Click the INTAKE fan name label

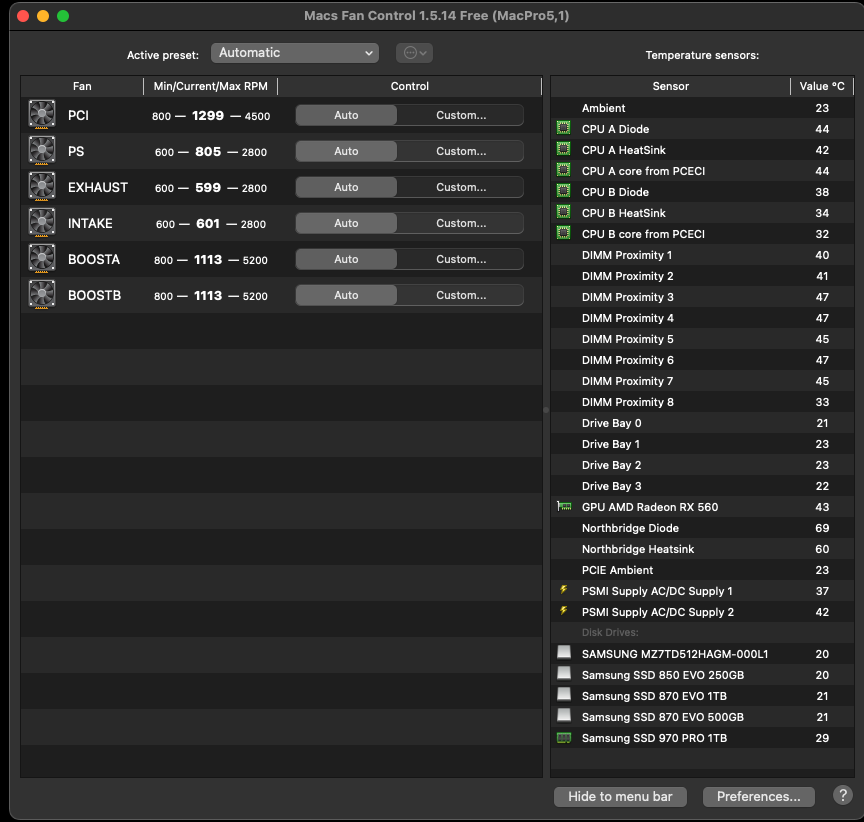pos(90,223)
